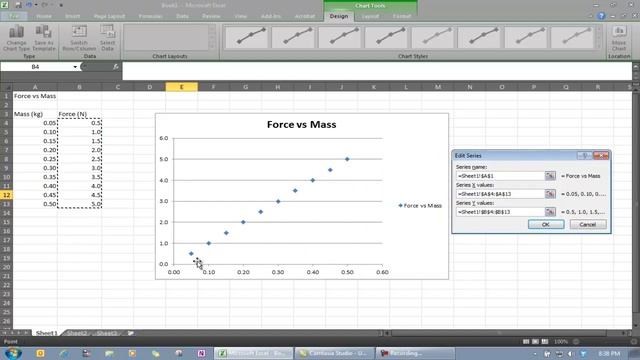The width and height of the screenshot is (640, 360).
Task: Expand Chart Styles gallery arrows
Action: click(x=599, y=37)
